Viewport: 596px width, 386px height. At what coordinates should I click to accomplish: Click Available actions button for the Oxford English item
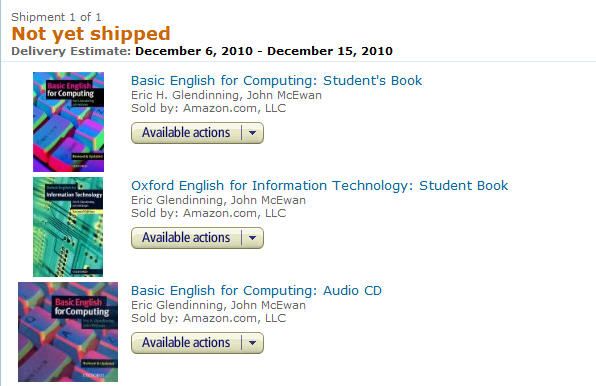coord(186,238)
